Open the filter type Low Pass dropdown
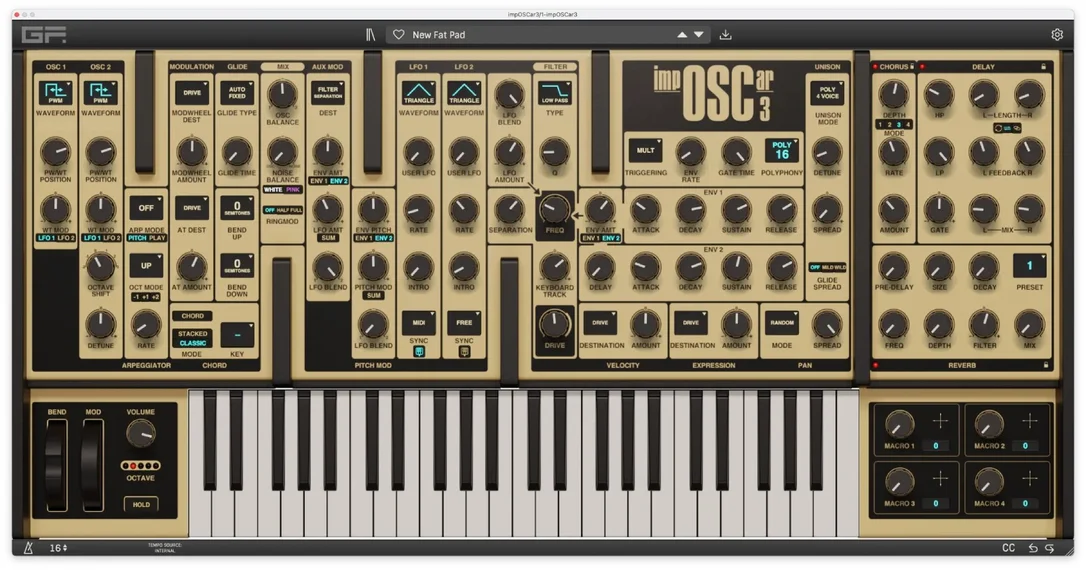The image size is (1086, 570). 554,93
